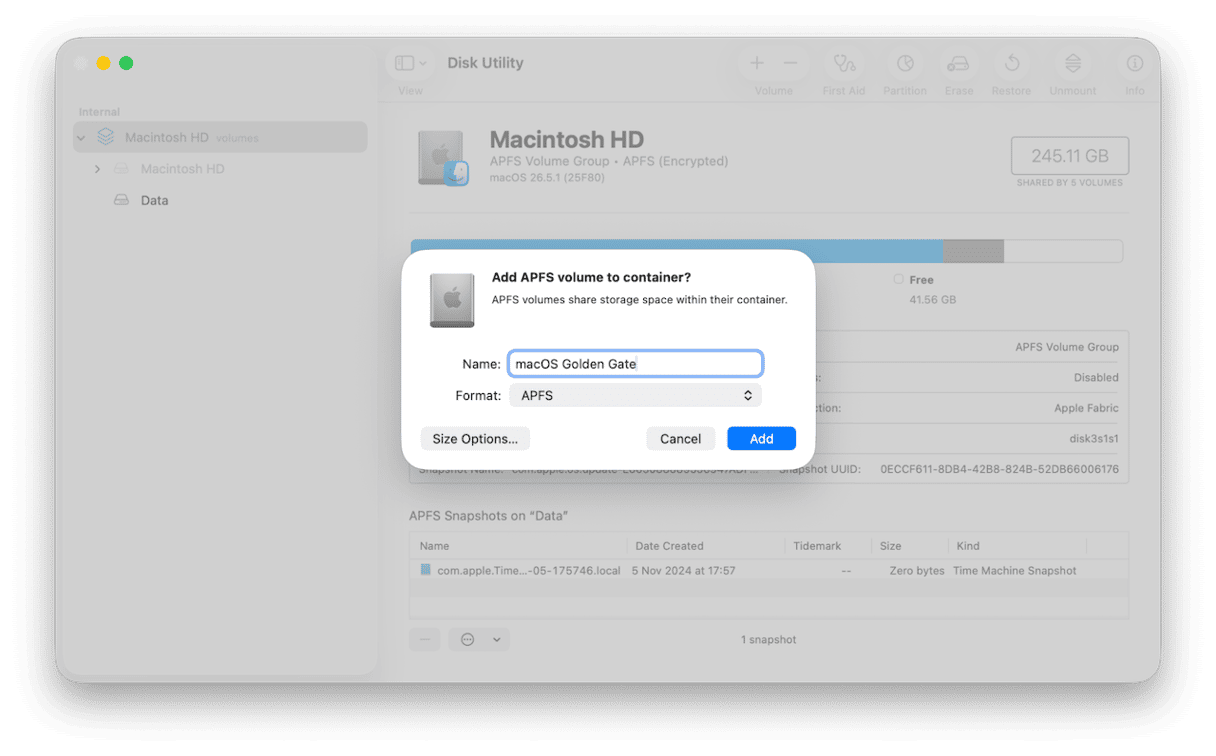This screenshot has width=1216, height=756.
Task: Click the 245.11 GB capacity box
Action: 1070,156
